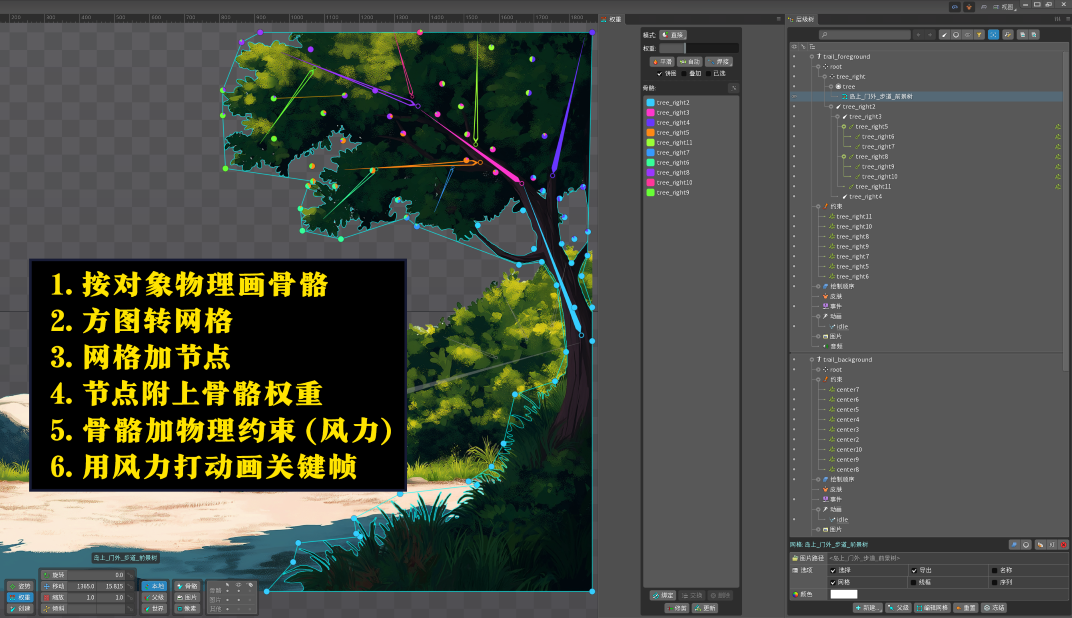The width and height of the screenshot is (1072, 618).
Task: Click the search field in the tree panel
Action: (x=864, y=35)
